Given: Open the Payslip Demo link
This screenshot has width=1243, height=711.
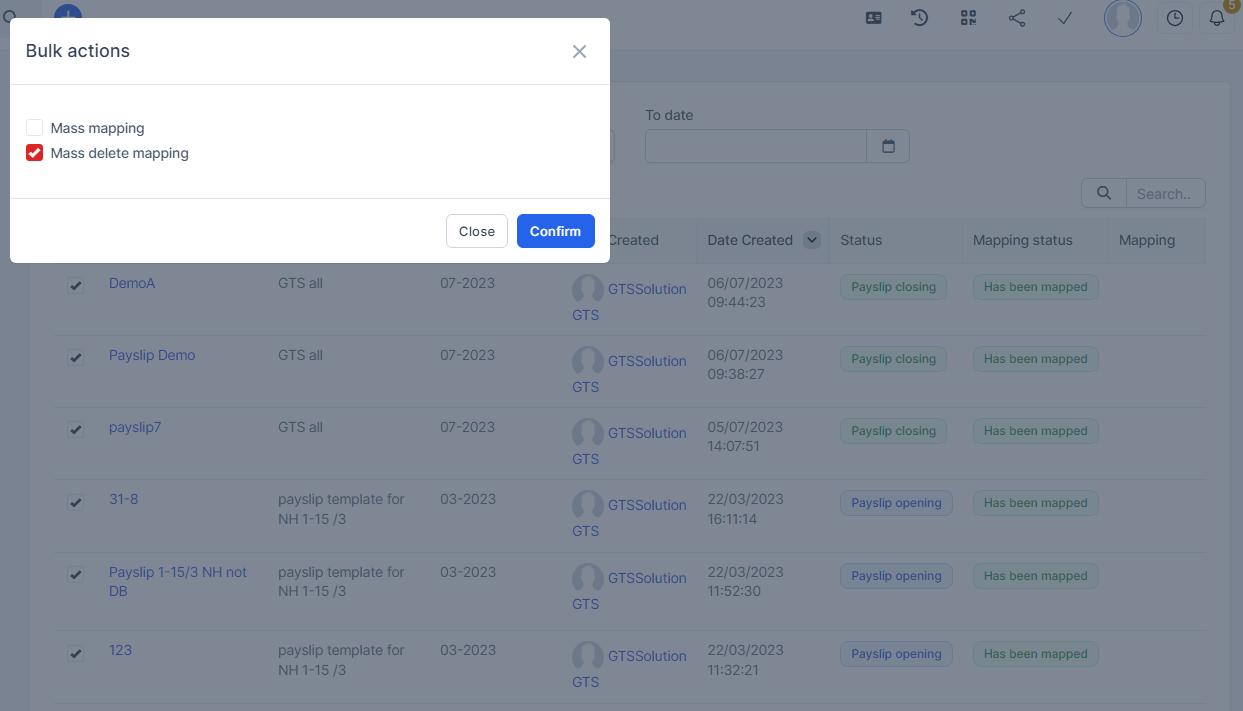Looking at the screenshot, I should point(152,355).
